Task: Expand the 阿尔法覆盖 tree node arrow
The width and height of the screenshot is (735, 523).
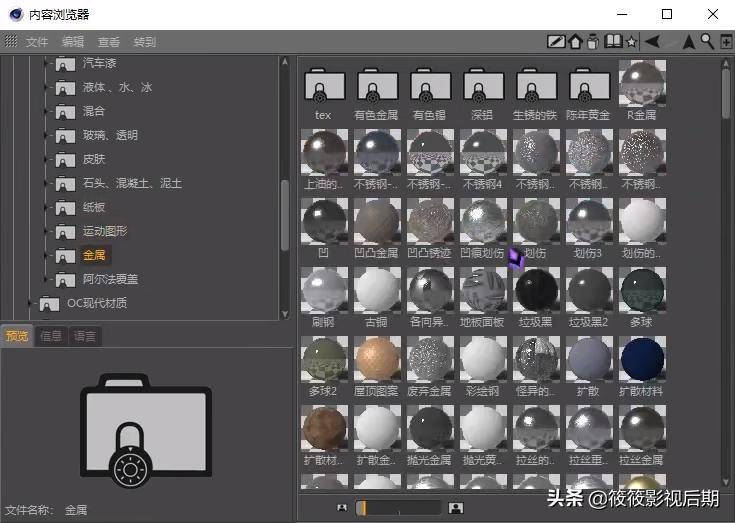Action: (x=45, y=280)
